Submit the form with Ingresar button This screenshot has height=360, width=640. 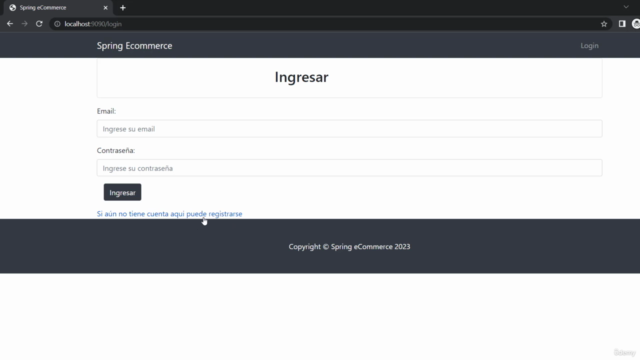tap(122, 192)
